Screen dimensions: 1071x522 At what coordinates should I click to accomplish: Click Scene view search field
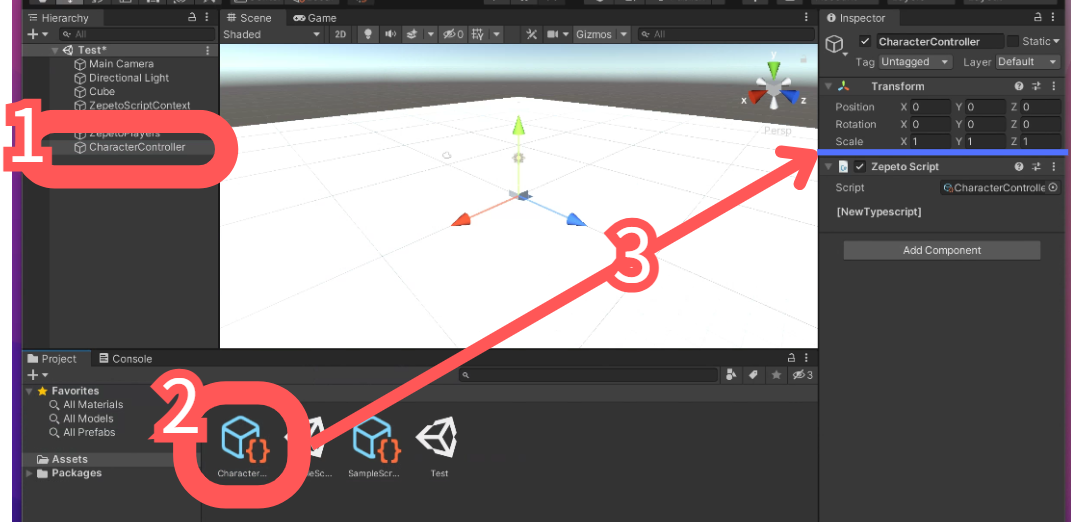[x=725, y=34]
